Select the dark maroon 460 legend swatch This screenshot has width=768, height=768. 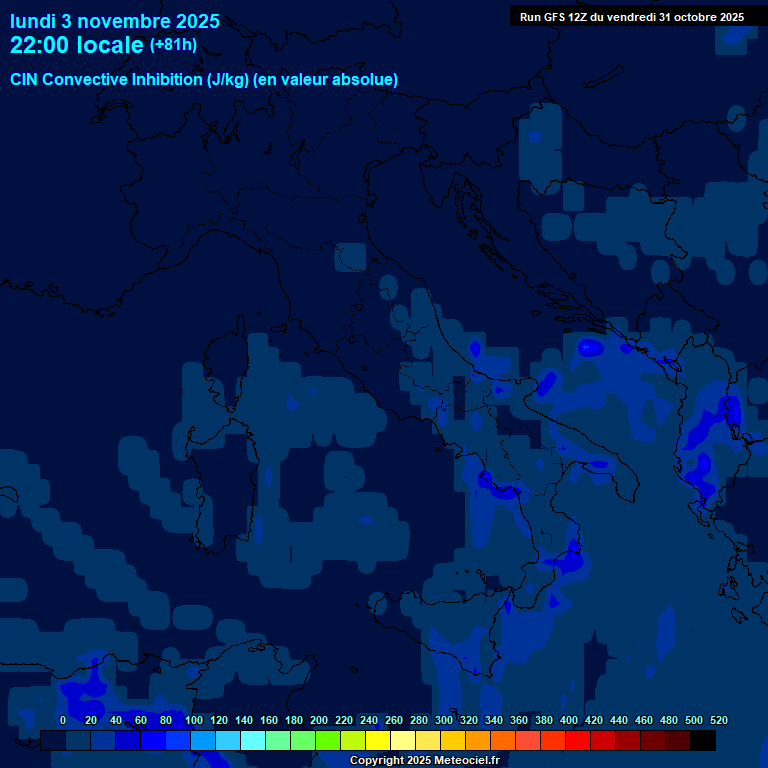click(x=653, y=741)
